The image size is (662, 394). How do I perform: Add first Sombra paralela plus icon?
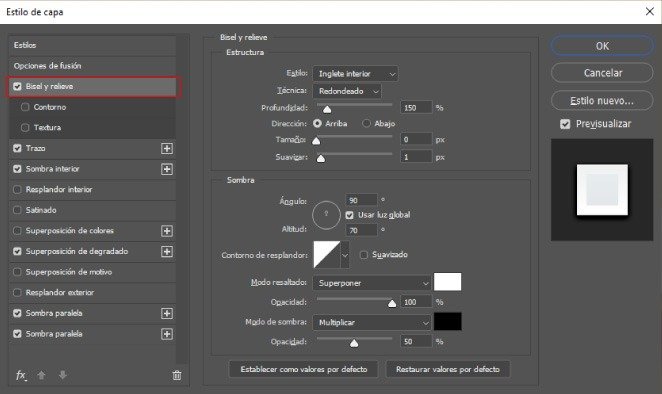click(167, 313)
